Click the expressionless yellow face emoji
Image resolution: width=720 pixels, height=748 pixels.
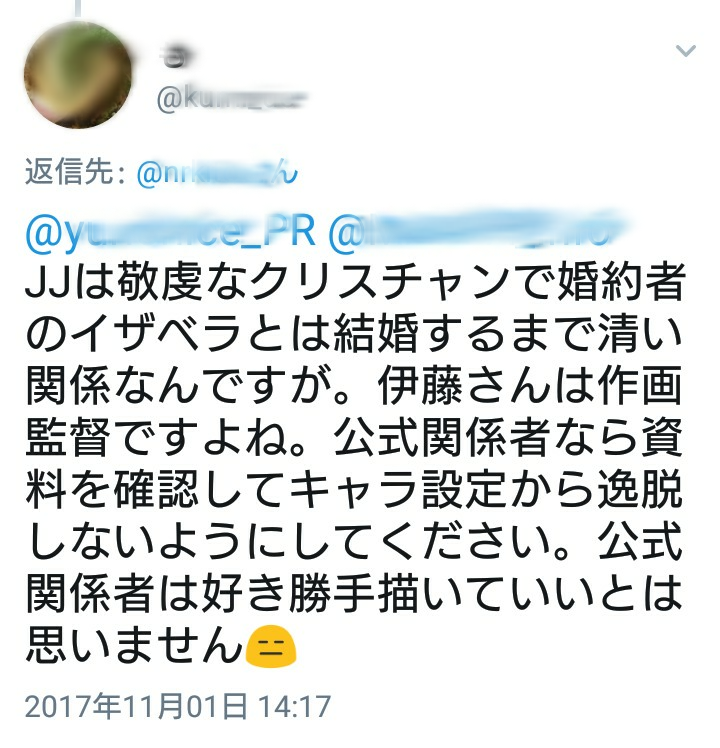(271, 647)
